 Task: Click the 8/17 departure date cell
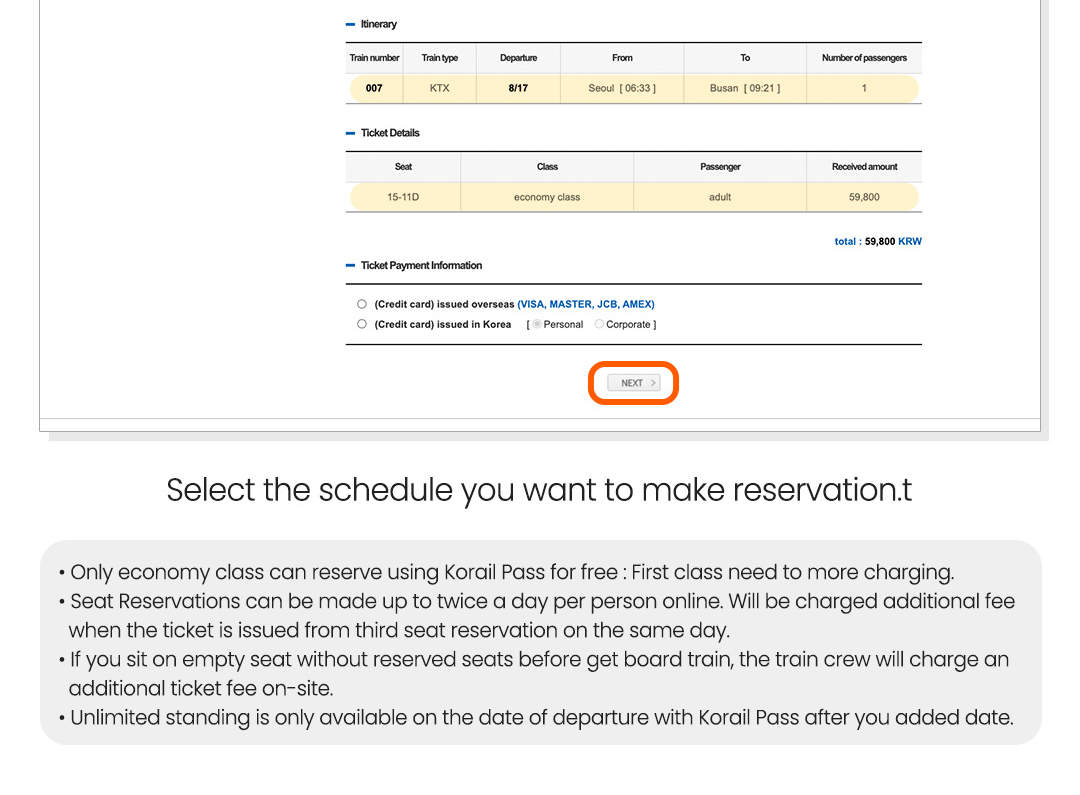[x=518, y=88]
